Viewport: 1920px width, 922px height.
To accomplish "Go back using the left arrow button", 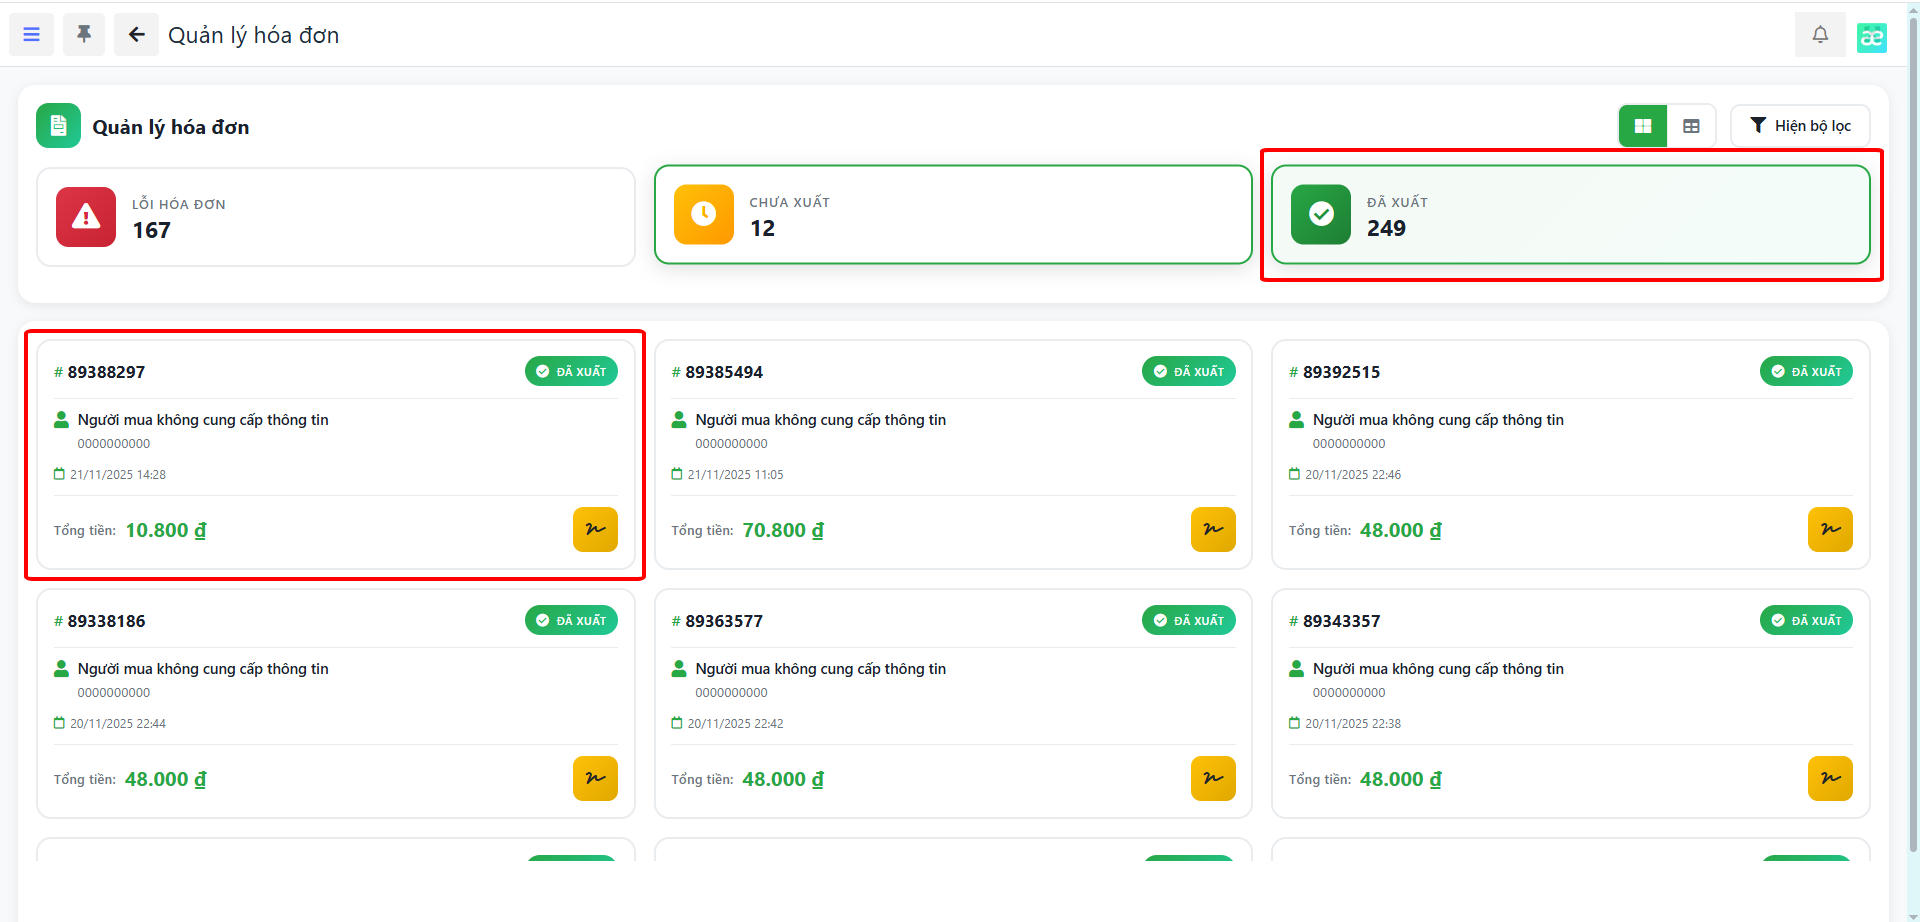I will 136,35.
